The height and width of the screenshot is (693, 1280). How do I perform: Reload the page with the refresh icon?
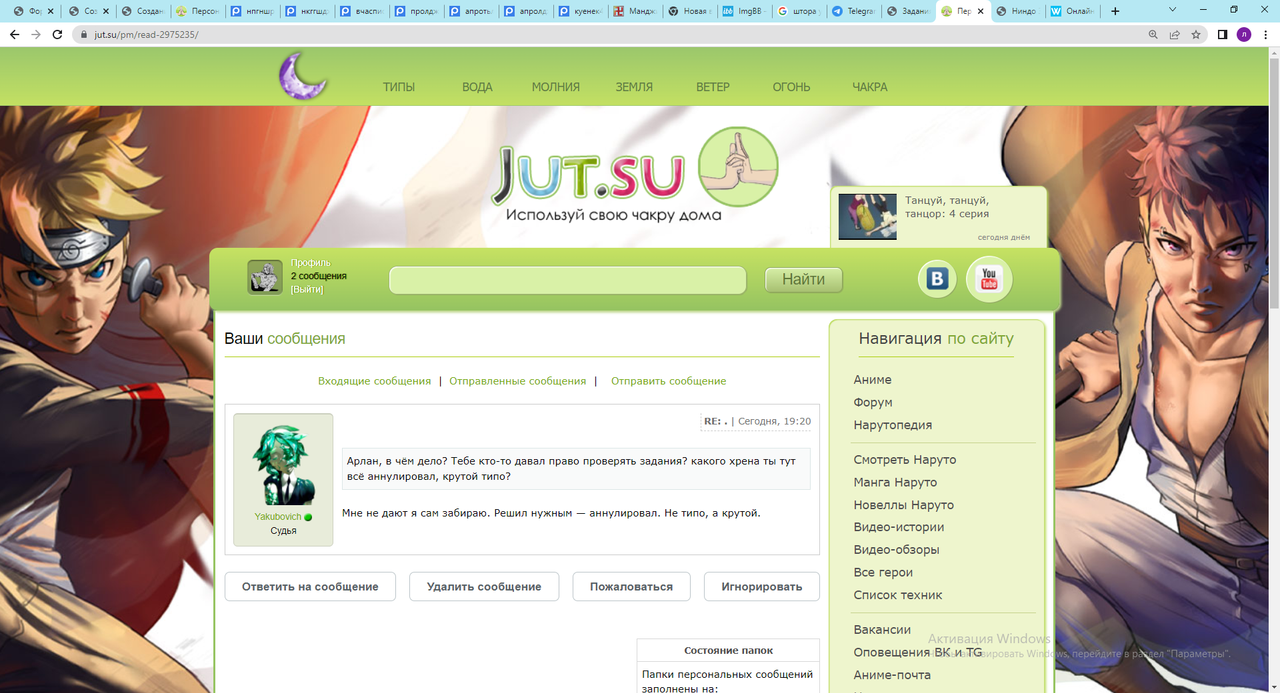[57, 34]
